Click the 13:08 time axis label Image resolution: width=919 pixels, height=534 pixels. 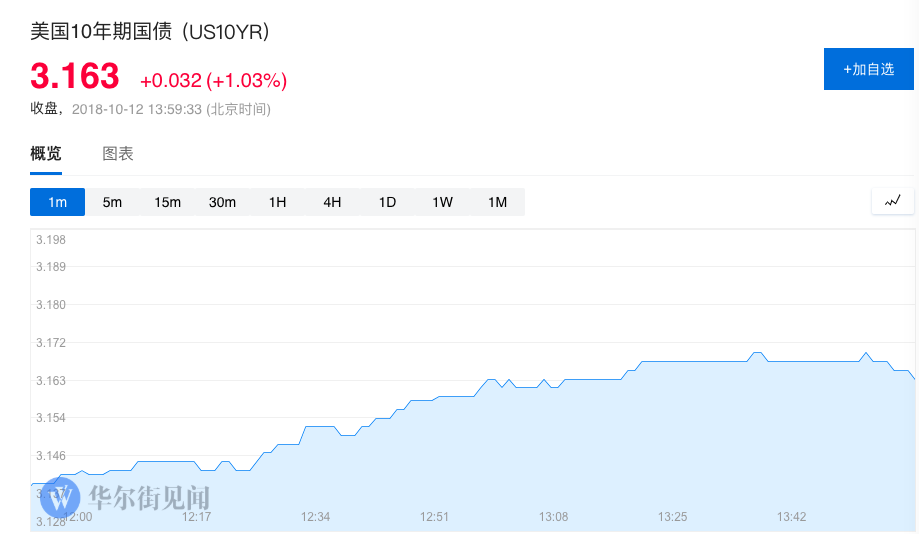point(553,517)
